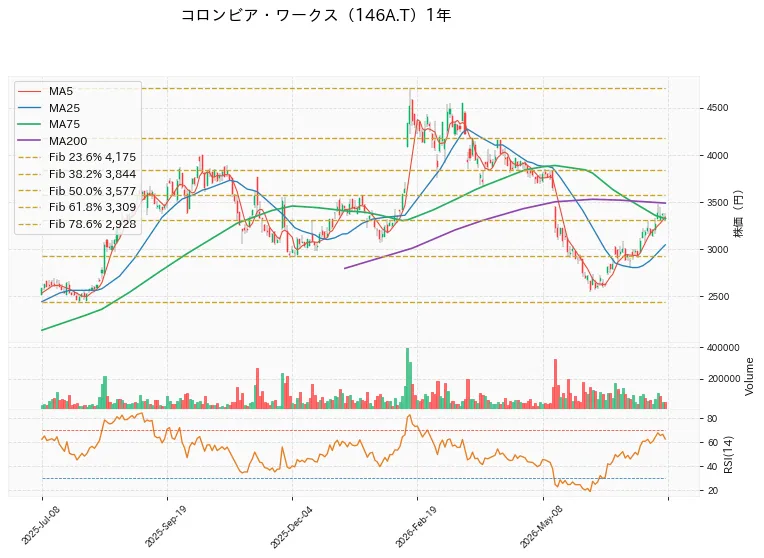The image size is (764, 558).
Task: Click the green MA75 line swatch in legend
Action: (x=29, y=124)
